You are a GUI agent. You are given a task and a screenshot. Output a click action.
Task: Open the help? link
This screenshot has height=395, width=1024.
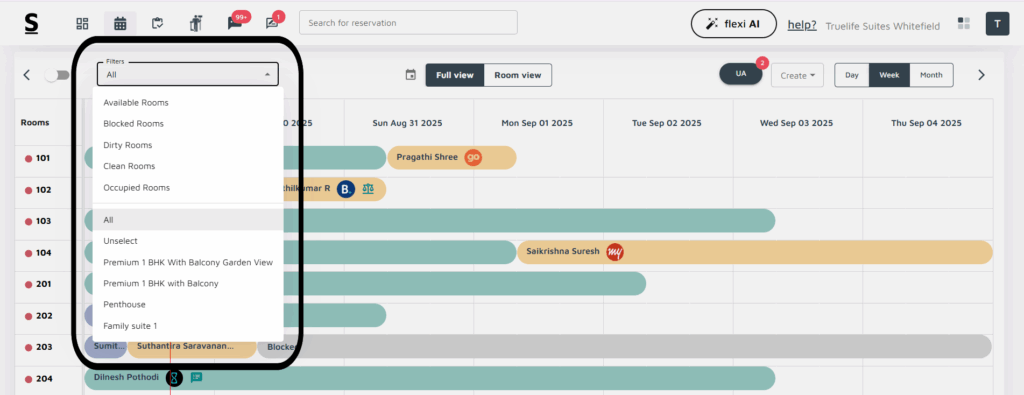tap(802, 25)
